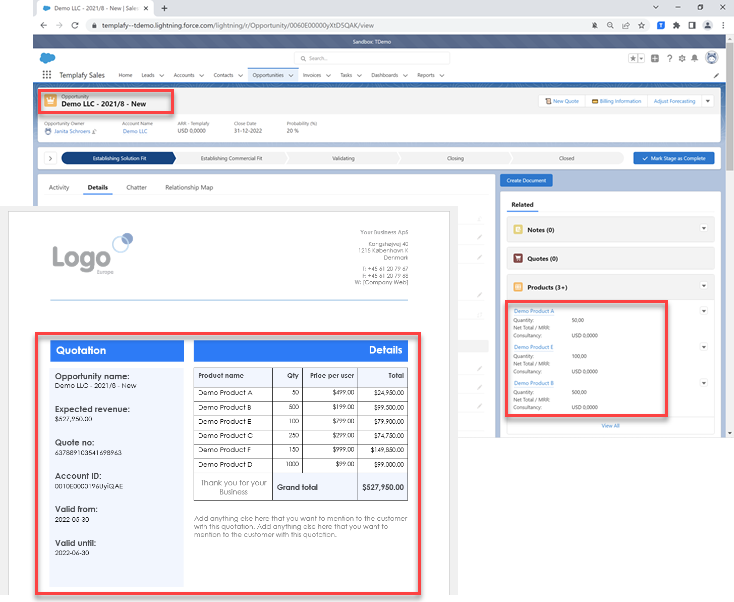Viewport: 734px width, 602px height.
Task: Click the Quotes related list icon
Action: (x=518, y=258)
